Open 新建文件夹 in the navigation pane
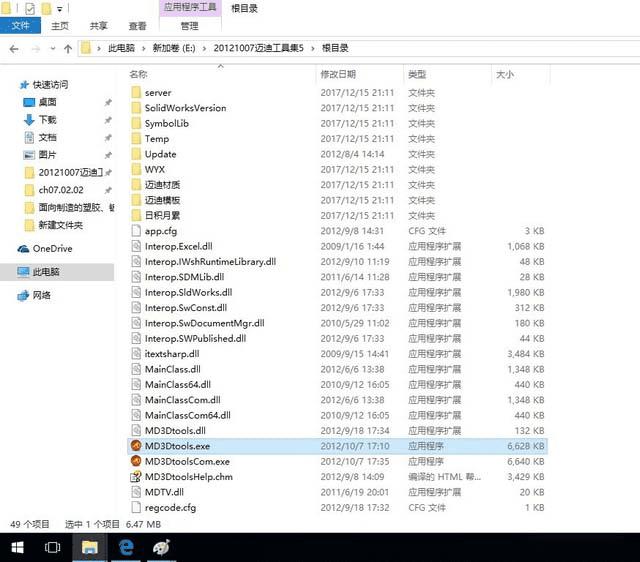Image resolution: width=640 pixels, height=562 pixels. 60,225
